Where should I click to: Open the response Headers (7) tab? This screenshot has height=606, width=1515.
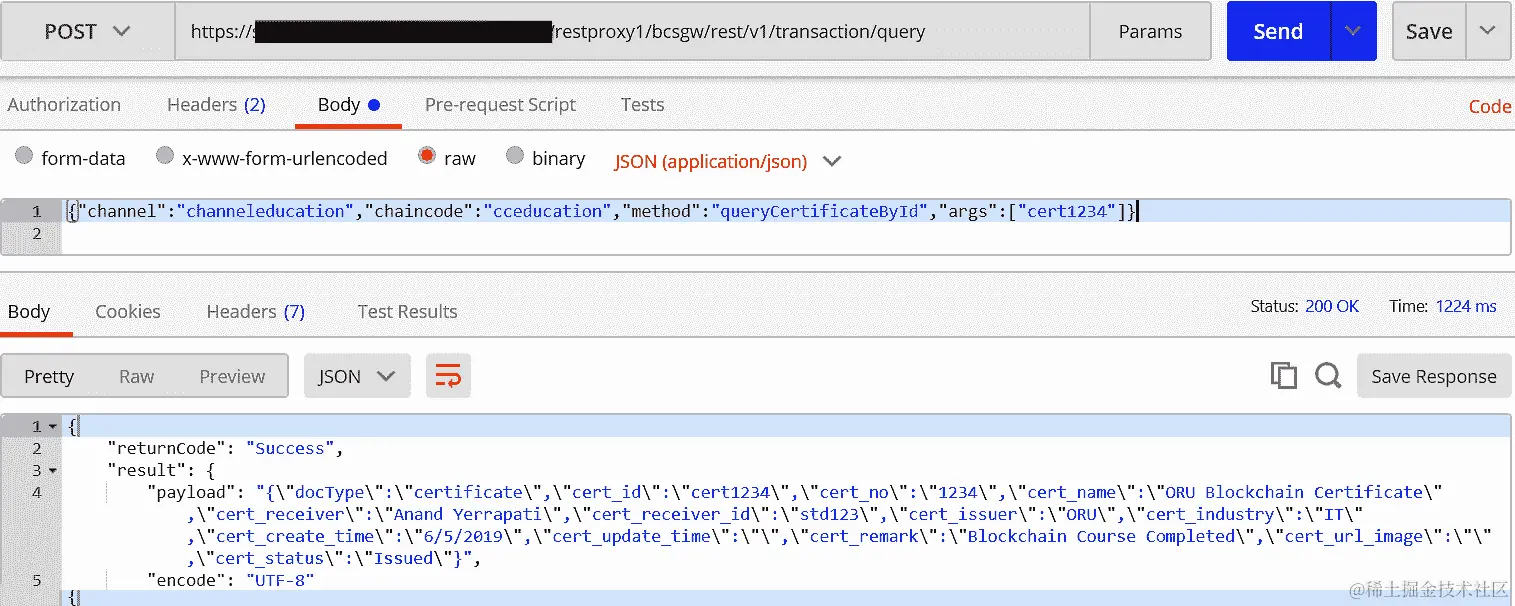pyautogui.click(x=255, y=311)
